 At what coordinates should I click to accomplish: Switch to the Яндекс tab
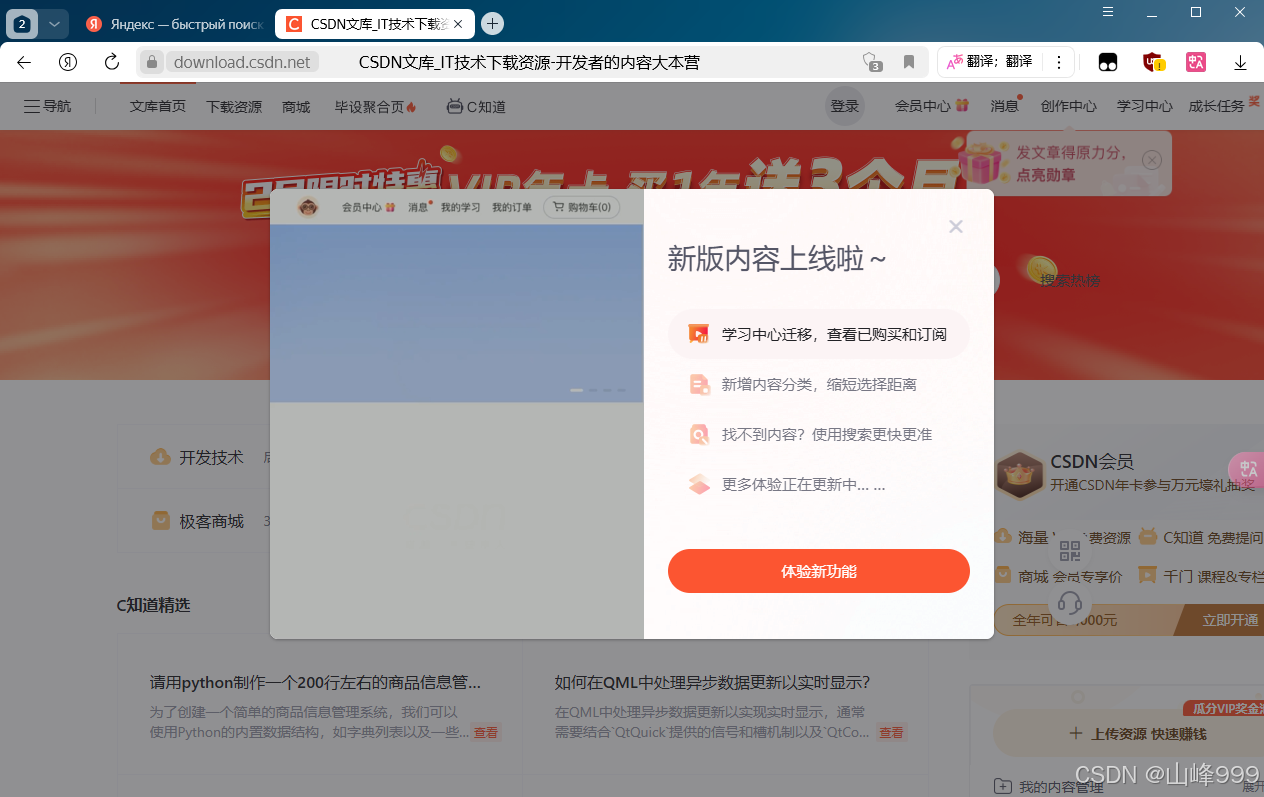pyautogui.click(x=173, y=23)
